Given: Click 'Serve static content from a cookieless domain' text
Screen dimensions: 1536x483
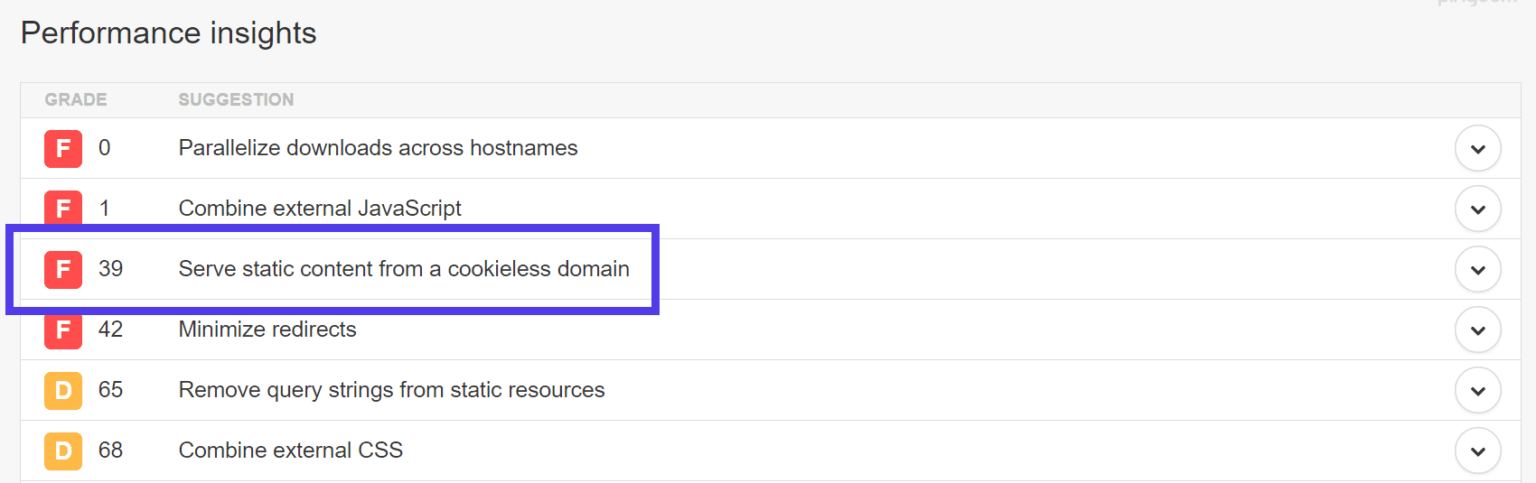Looking at the screenshot, I should pos(404,269).
